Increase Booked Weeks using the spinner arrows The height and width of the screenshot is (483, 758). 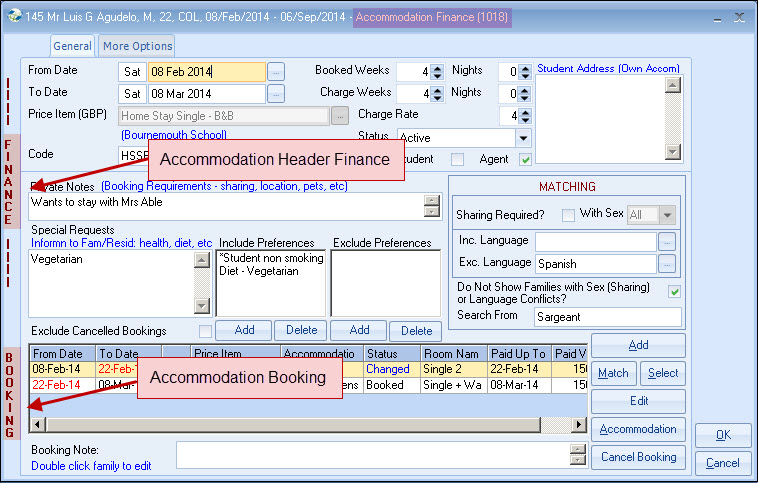coord(437,68)
